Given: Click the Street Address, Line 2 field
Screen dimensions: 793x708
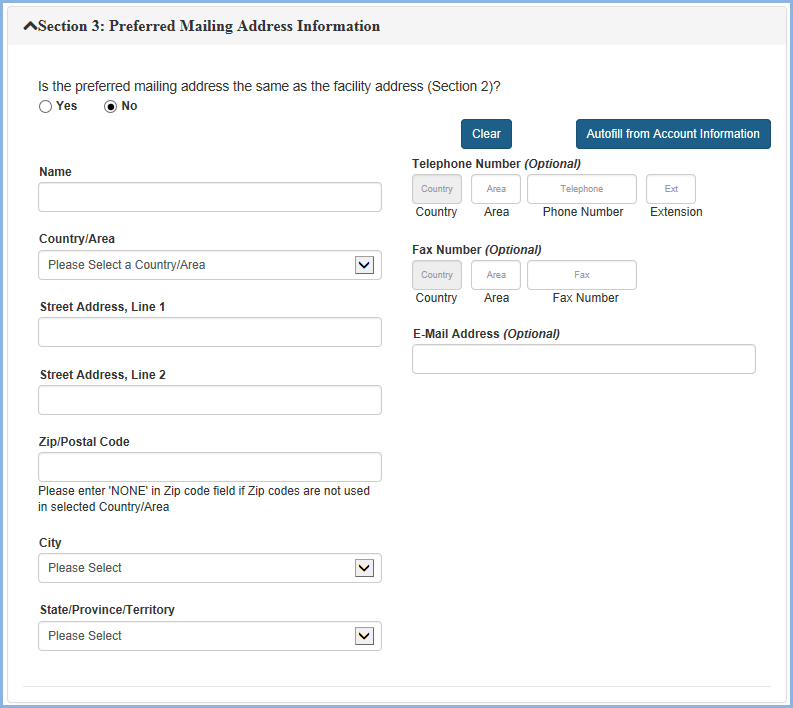Looking at the screenshot, I should coord(210,400).
